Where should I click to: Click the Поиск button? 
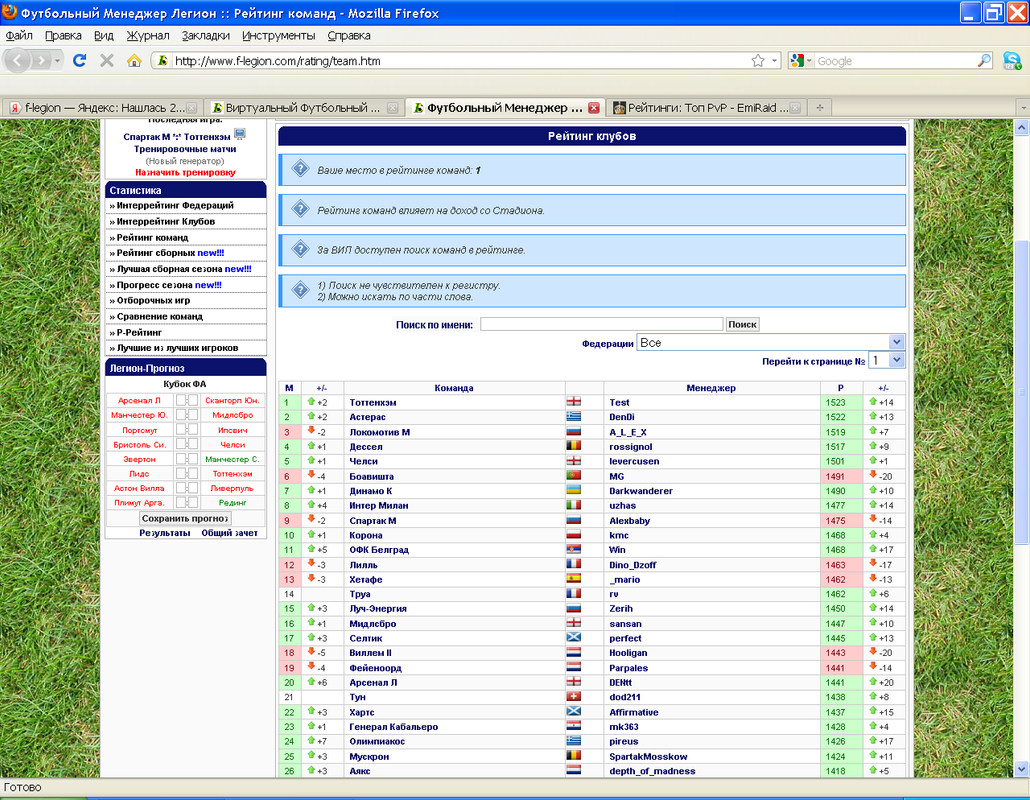tap(742, 324)
